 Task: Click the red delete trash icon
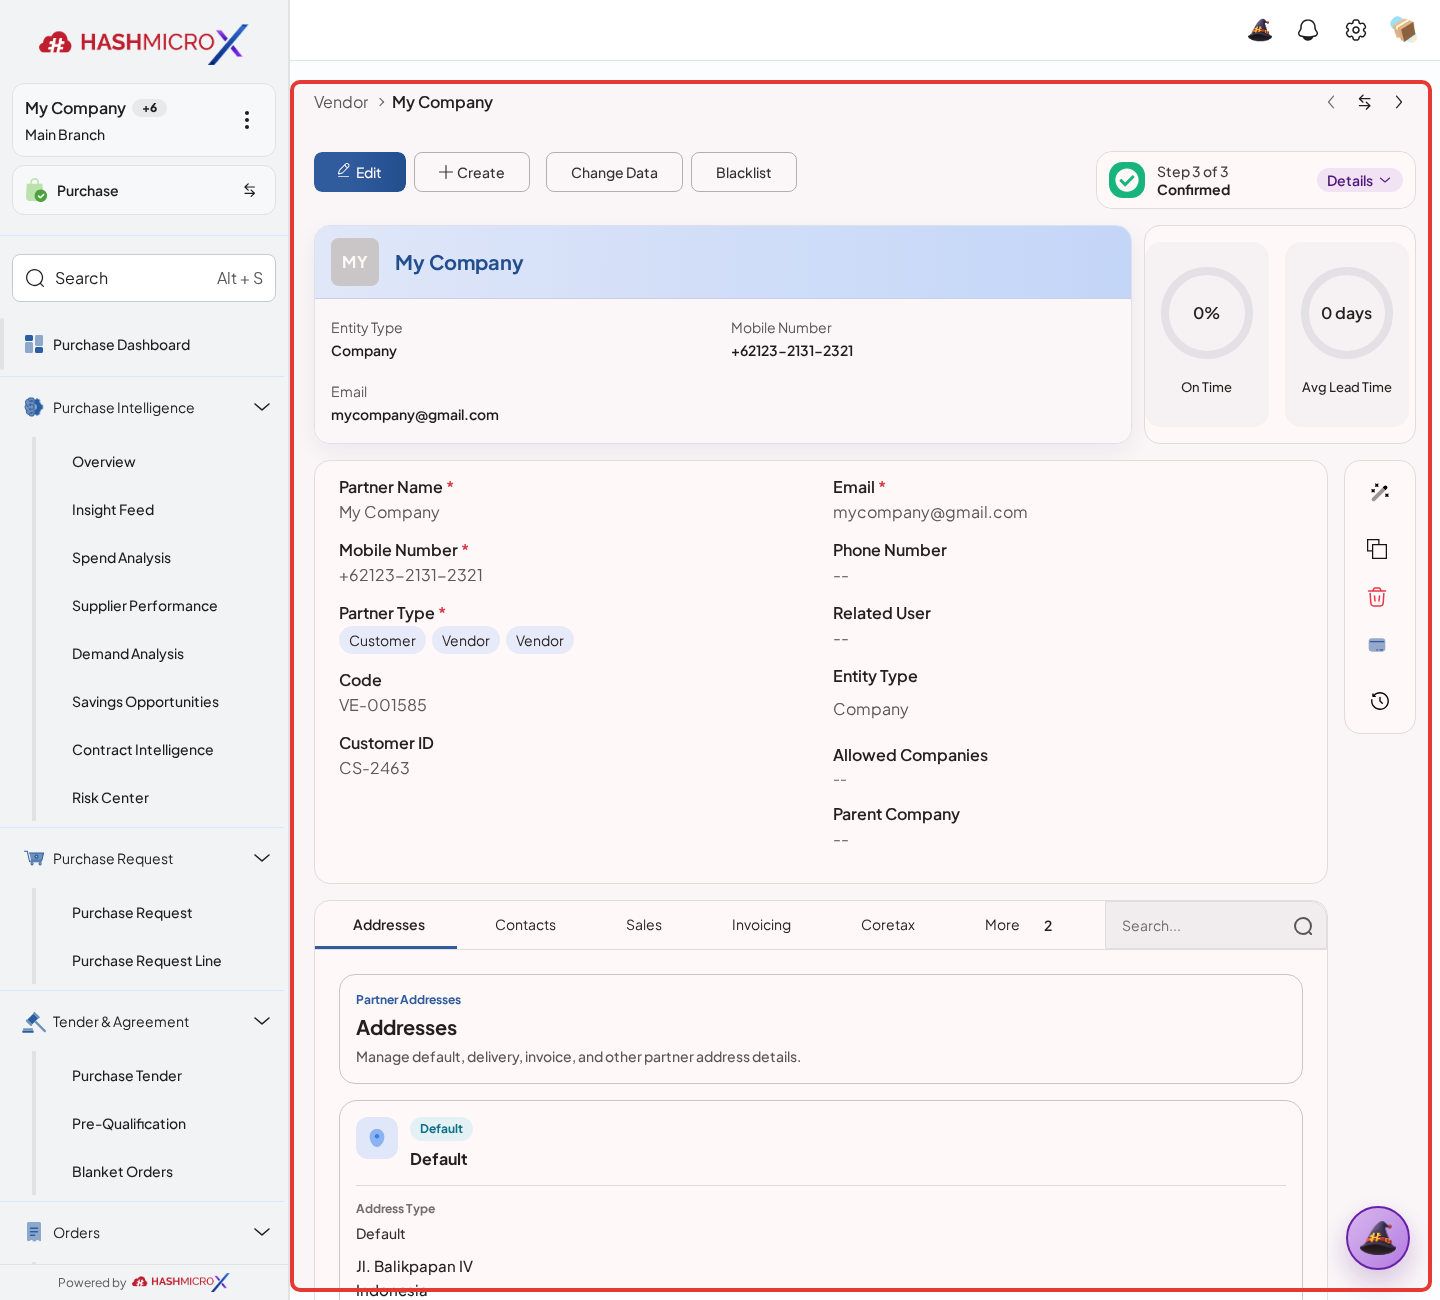[x=1377, y=597]
